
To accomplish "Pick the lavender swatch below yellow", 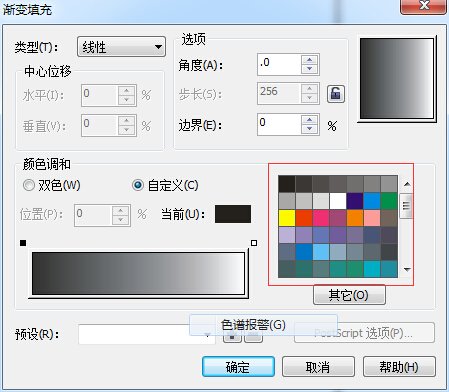I will [287, 235].
